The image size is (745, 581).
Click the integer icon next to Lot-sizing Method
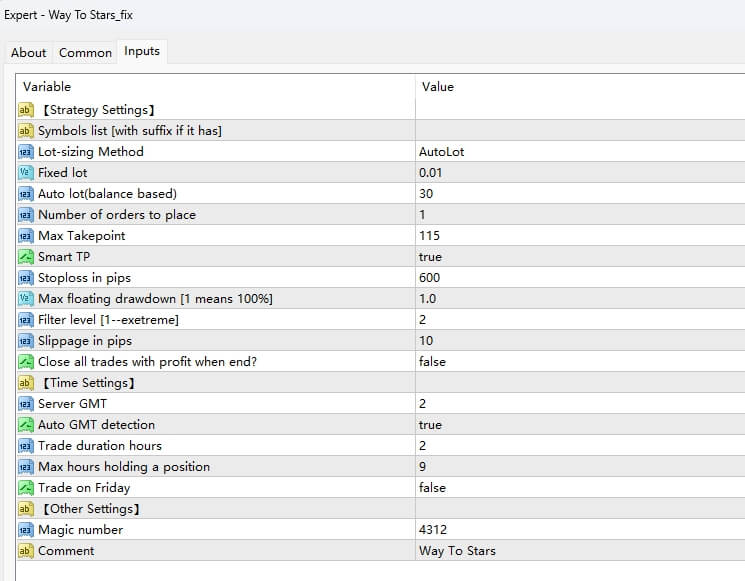coord(26,152)
